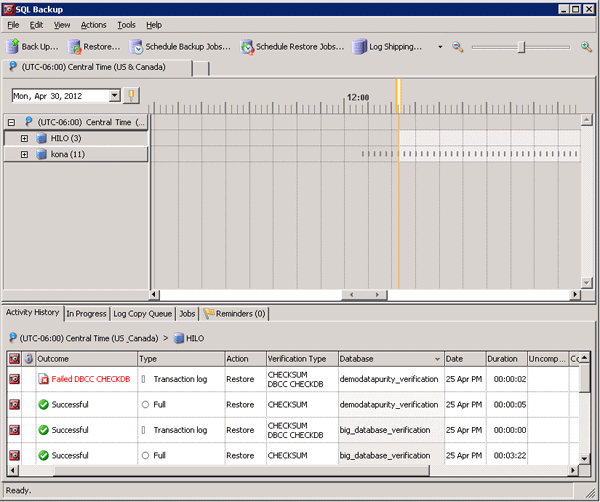Click the red icon on Failed DBCC row

(14, 379)
